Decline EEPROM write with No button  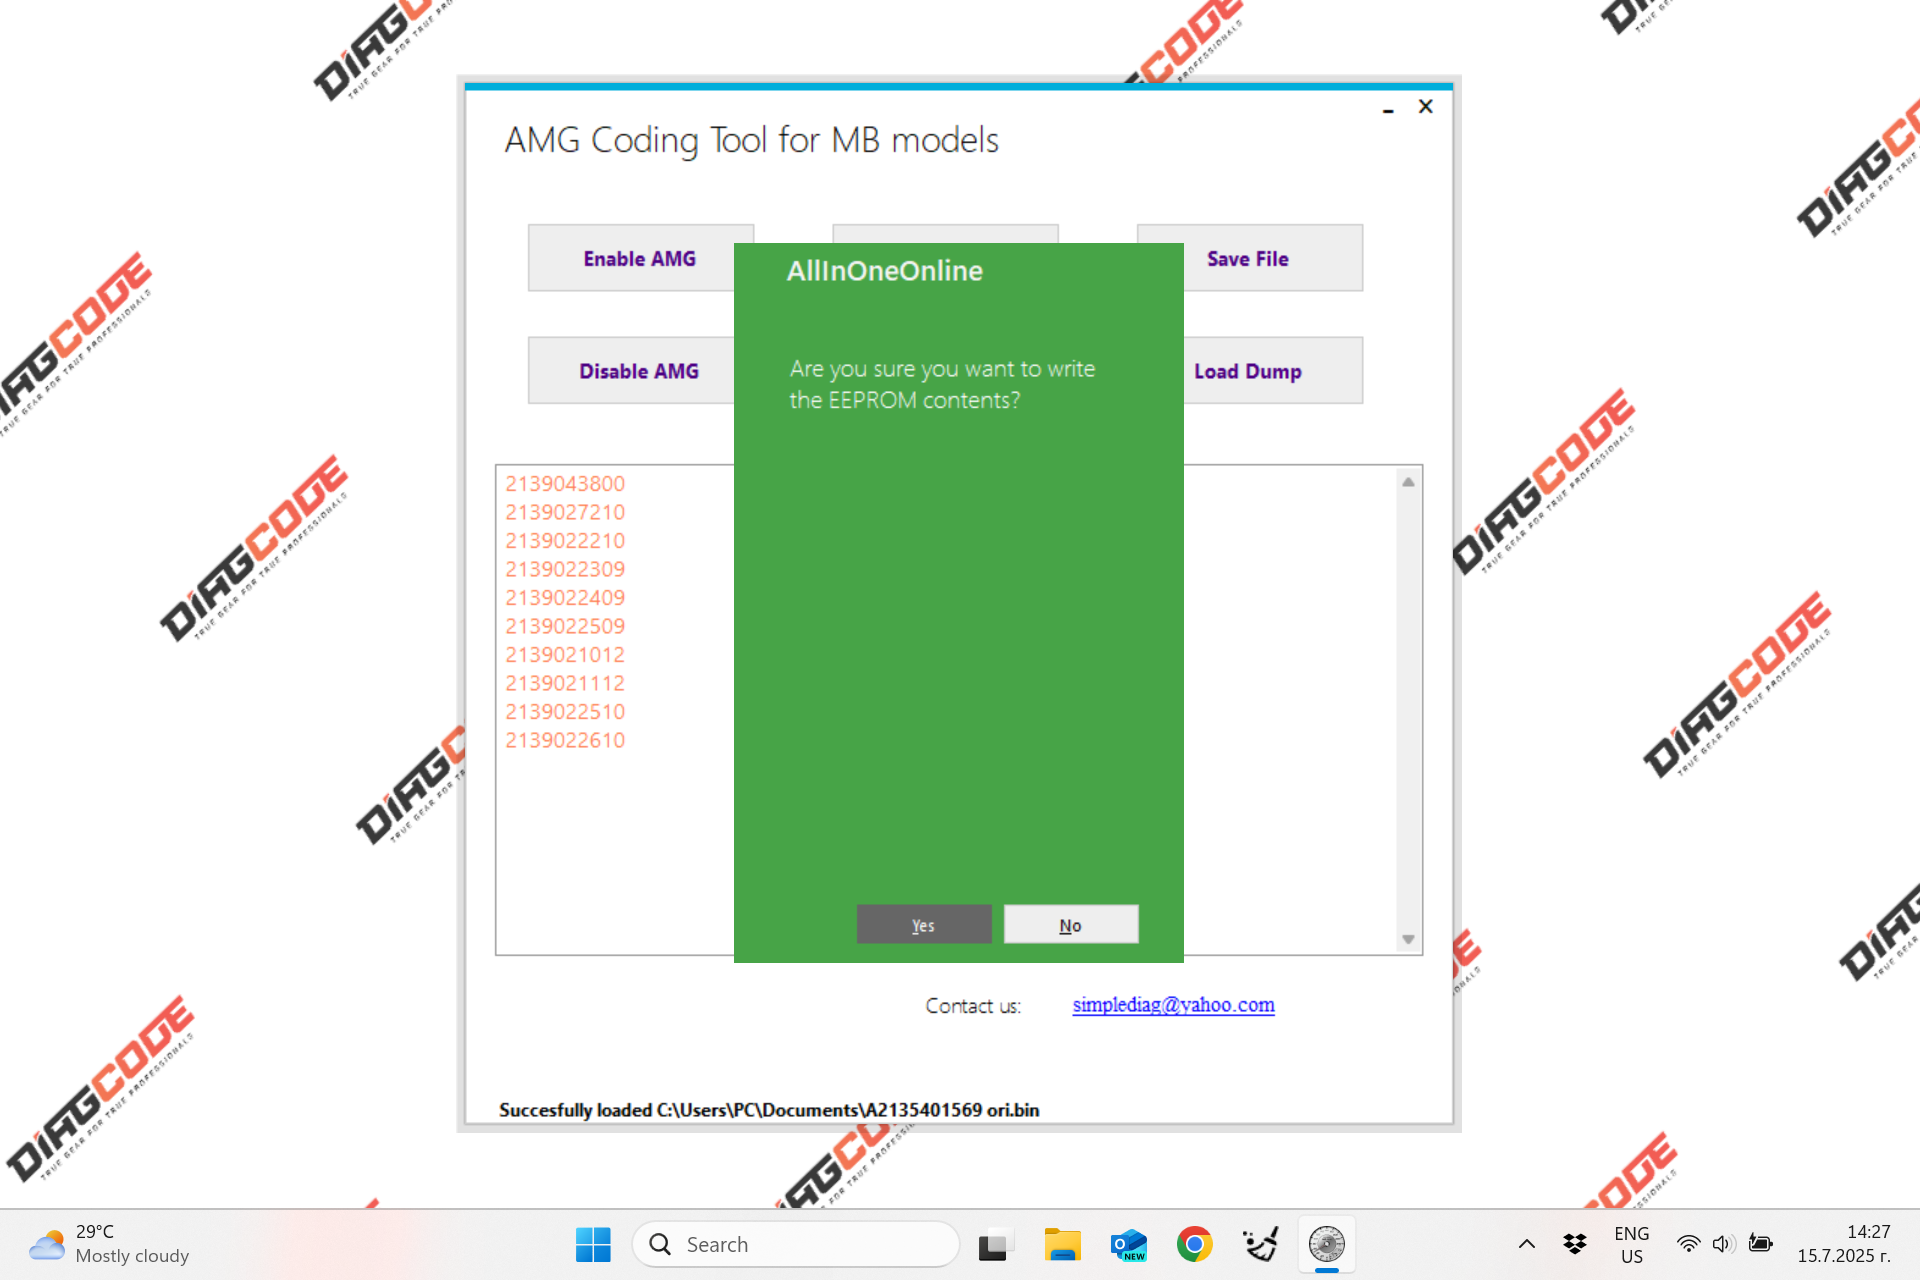pyautogui.click(x=1070, y=925)
